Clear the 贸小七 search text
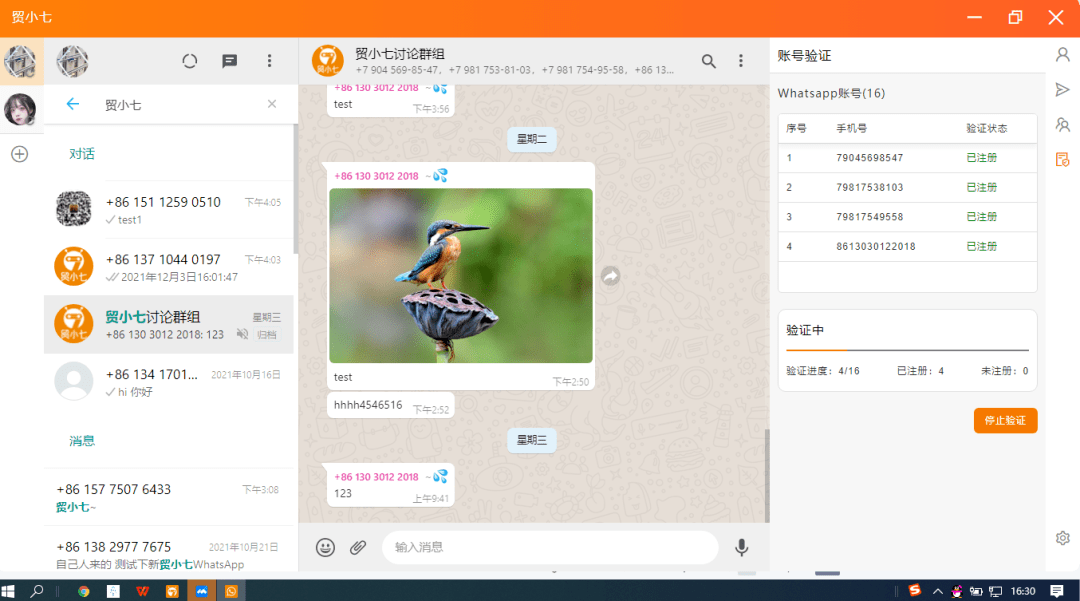This screenshot has height=601, width=1080. 272,104
